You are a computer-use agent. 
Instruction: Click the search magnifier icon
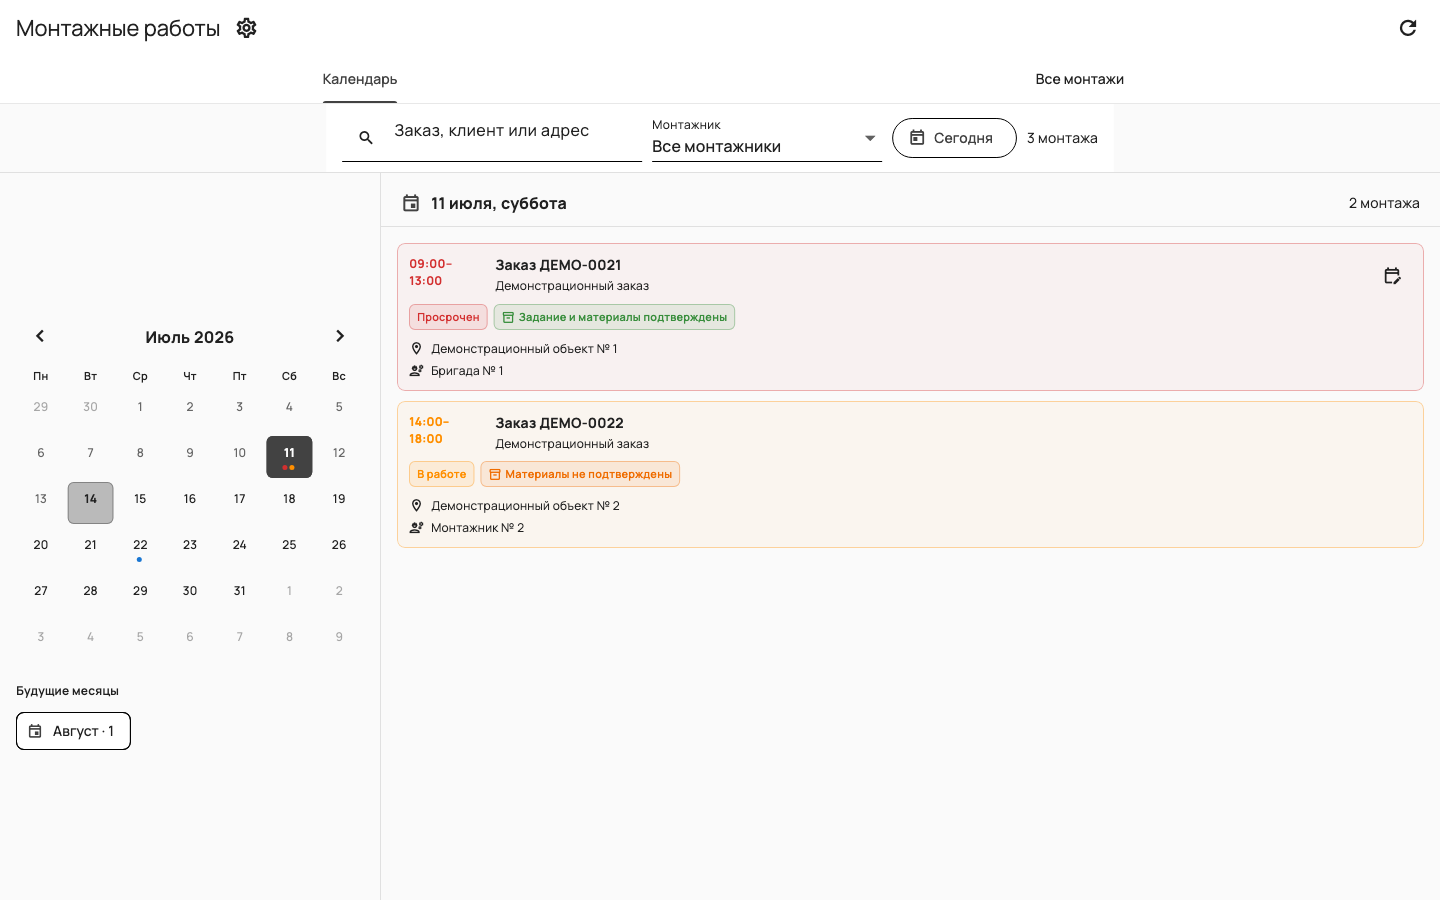point(366,138)
